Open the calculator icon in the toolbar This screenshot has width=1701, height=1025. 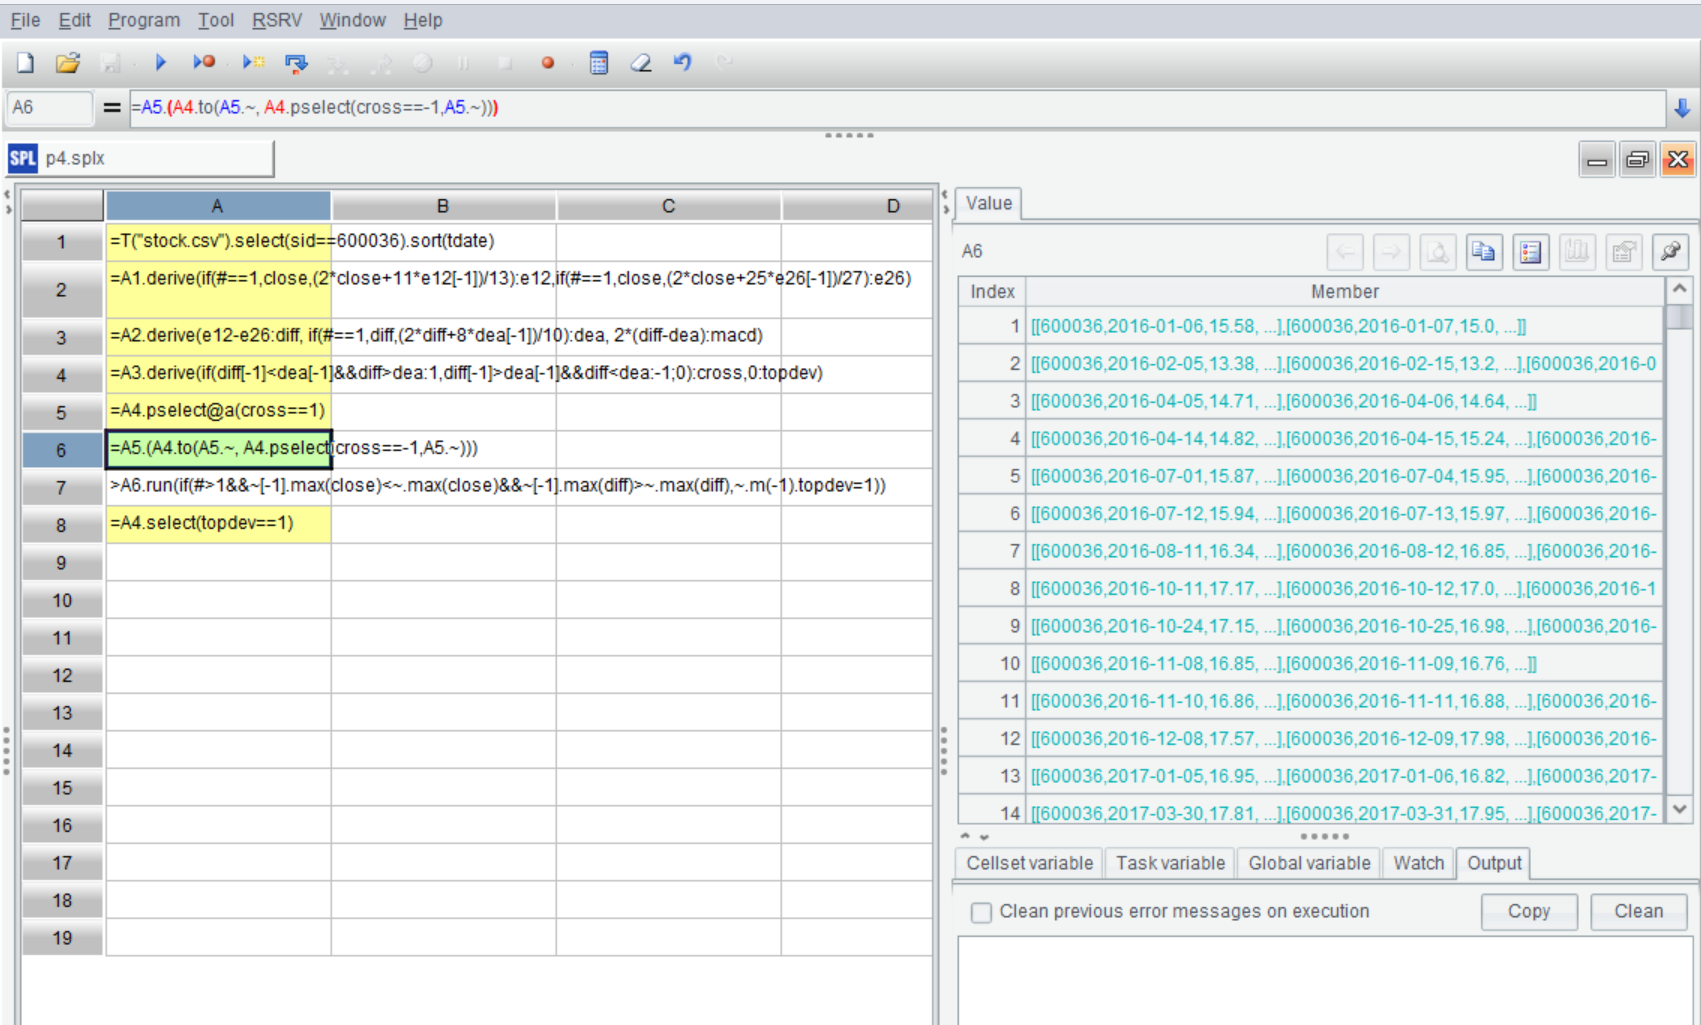599,63
